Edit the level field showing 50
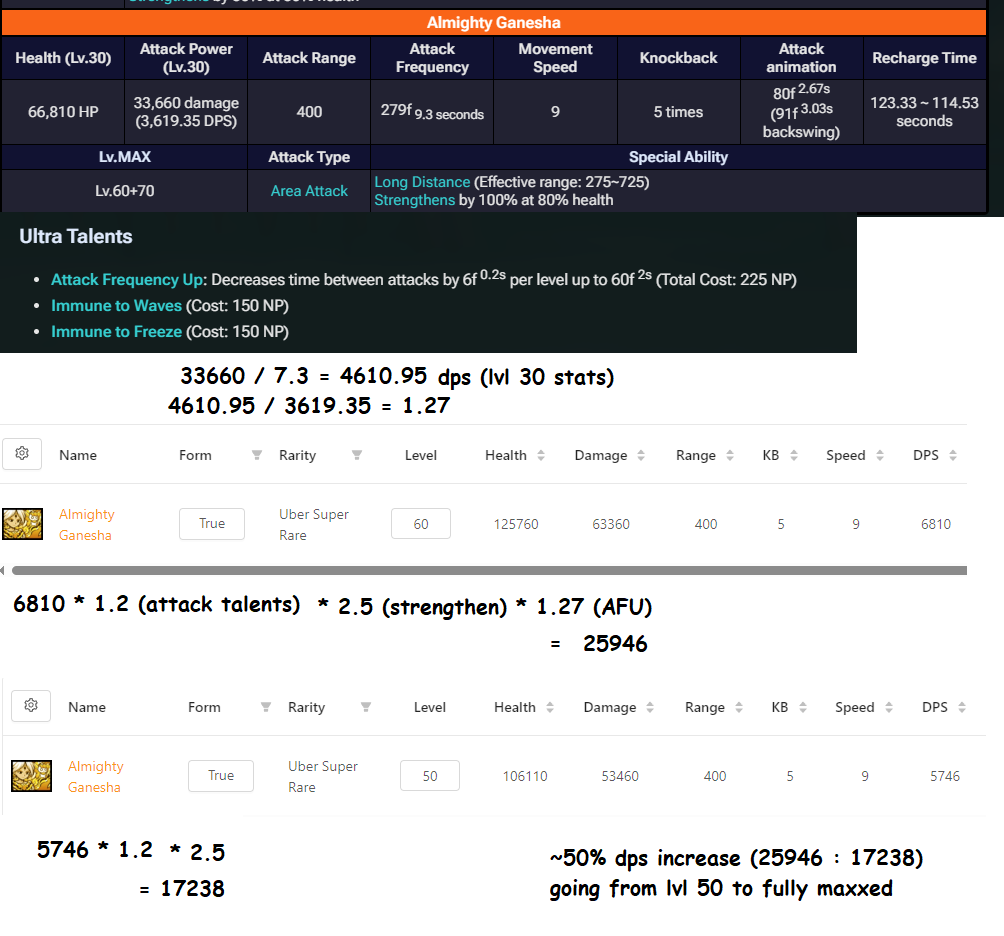 (430, 775)
